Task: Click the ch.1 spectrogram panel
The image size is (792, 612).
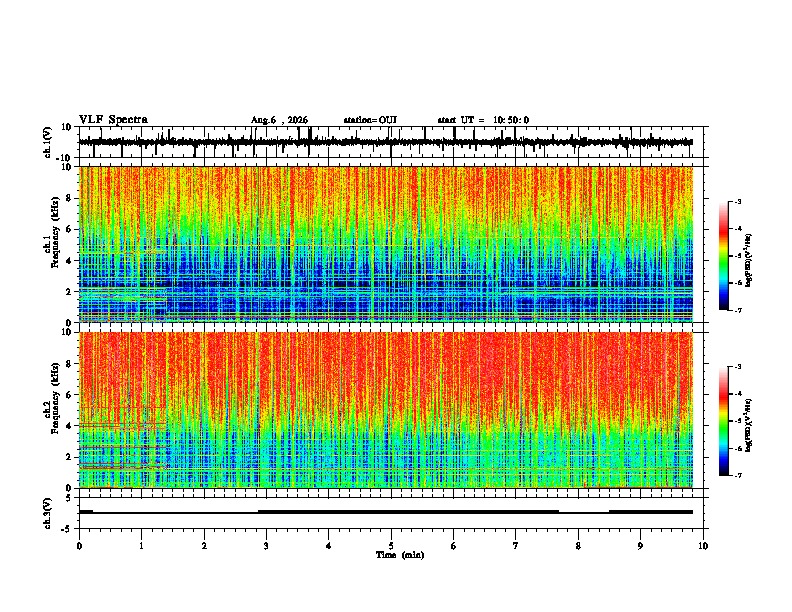Action: point(393,244)
